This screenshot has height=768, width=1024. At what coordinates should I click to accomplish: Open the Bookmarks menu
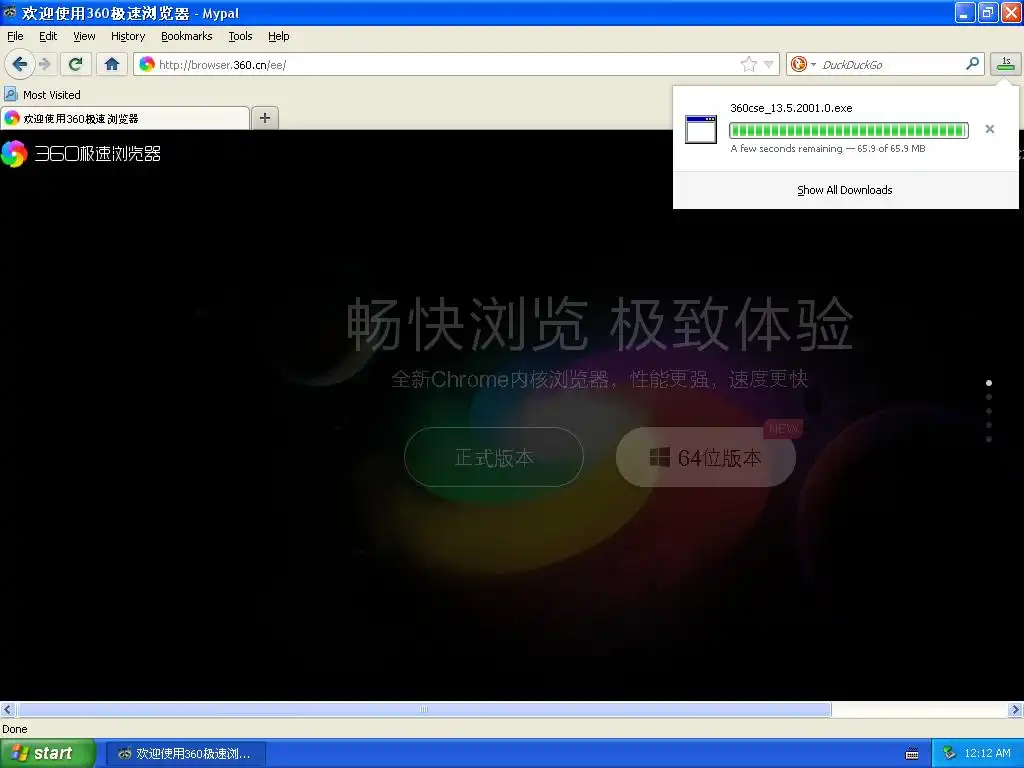point(187,36)
